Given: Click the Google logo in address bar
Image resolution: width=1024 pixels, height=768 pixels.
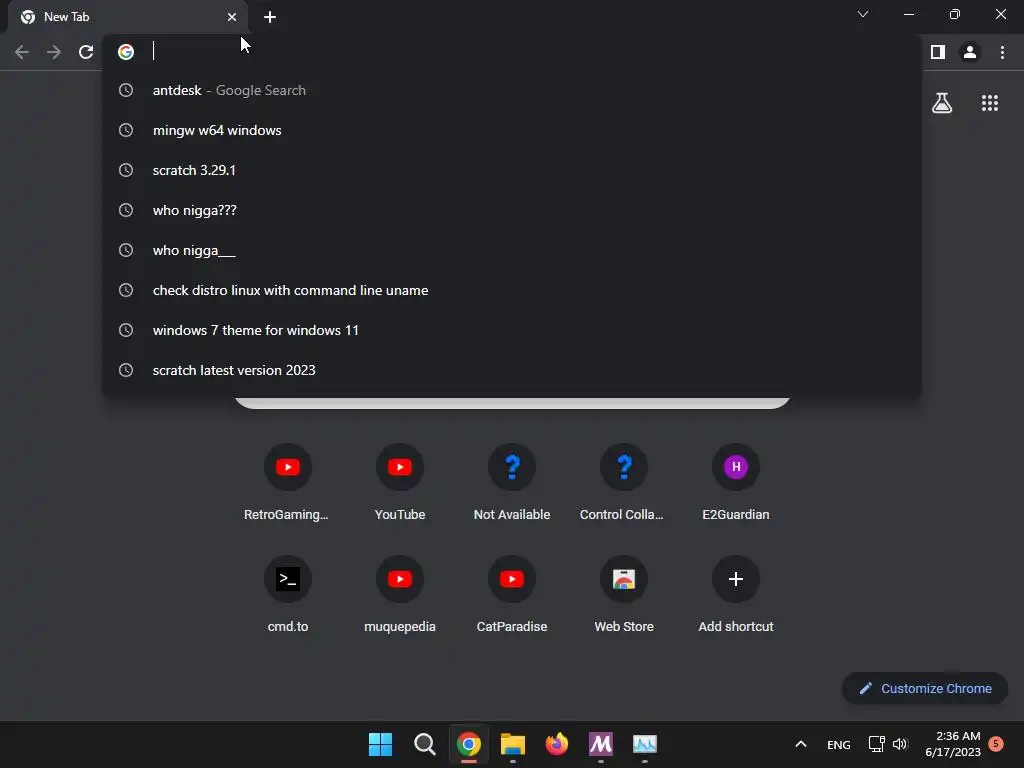Looking at the screenshot, I should [126, 52].
